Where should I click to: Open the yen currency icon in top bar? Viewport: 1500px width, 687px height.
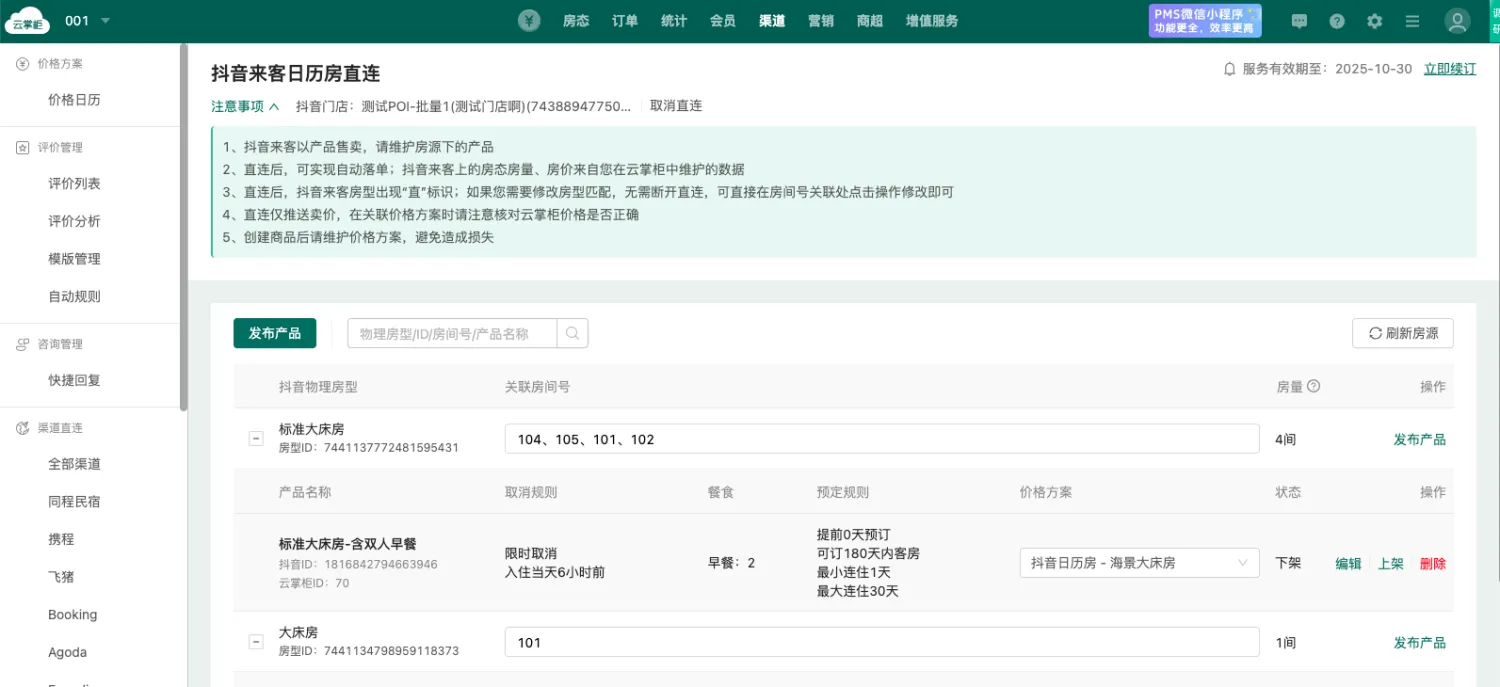pos(530,21)
